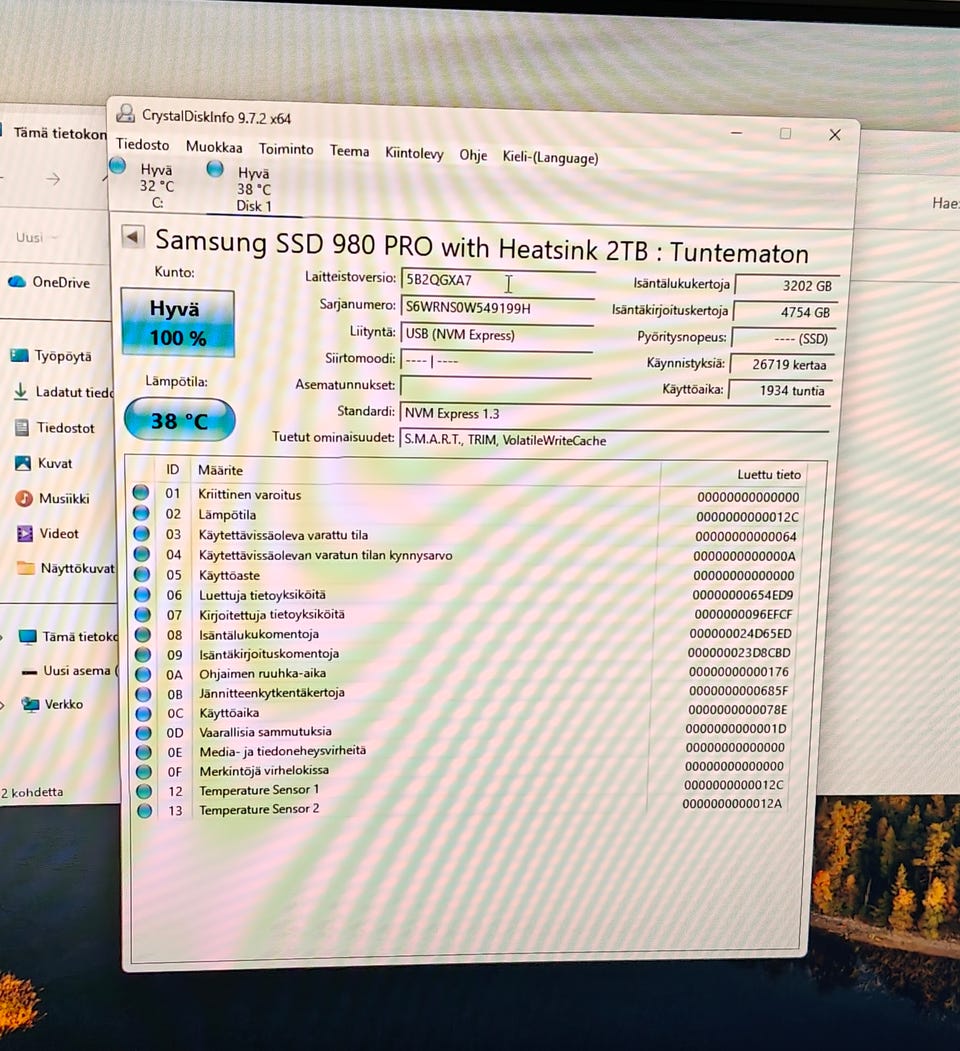Image resolution: width=960 pixels, height=1051 pixels.
Task: Click the status icon for Kriittinen varoitus
Action: tap(141, 493)
